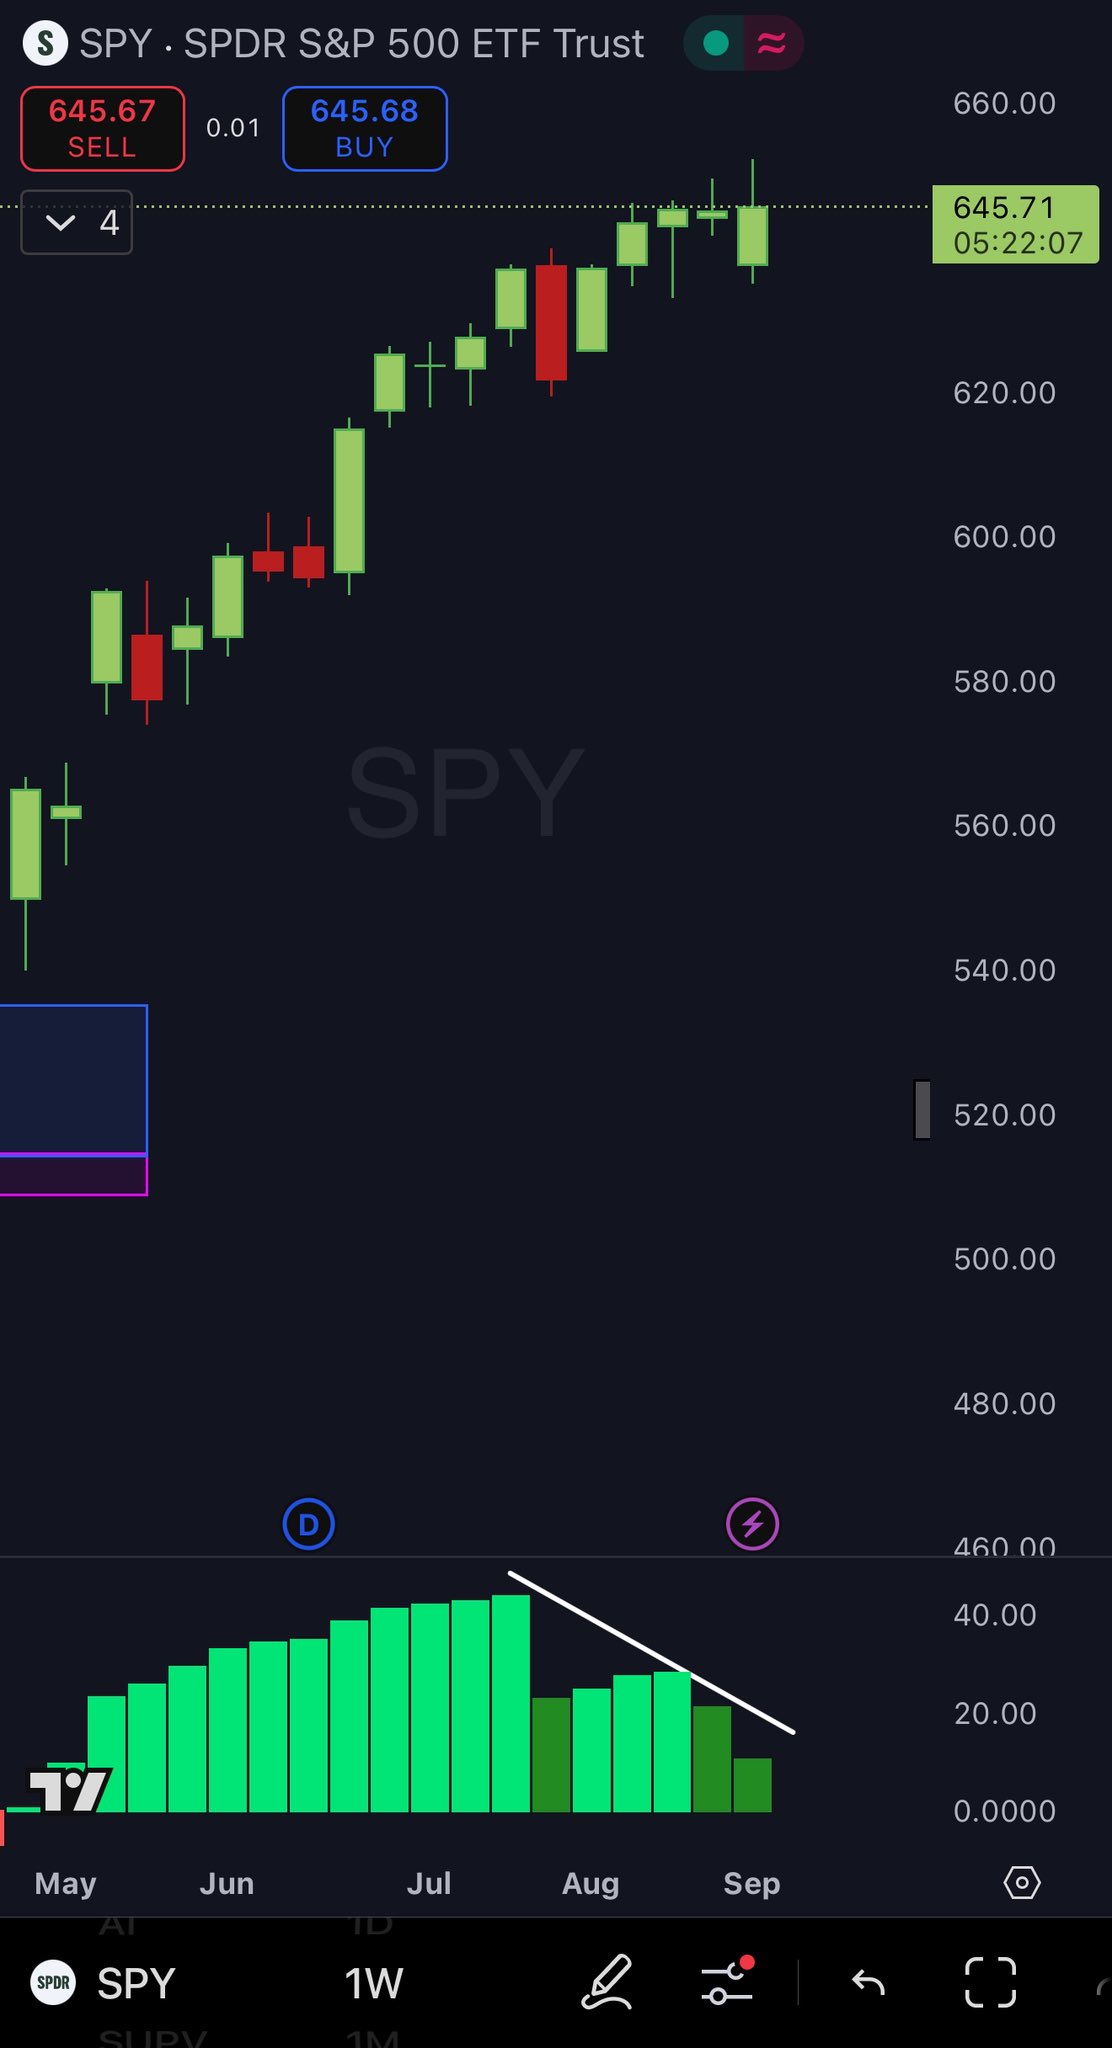Open chart settings sliders icon
The width and height of the screenshot is (1112, 2048).
[727, 1981]
